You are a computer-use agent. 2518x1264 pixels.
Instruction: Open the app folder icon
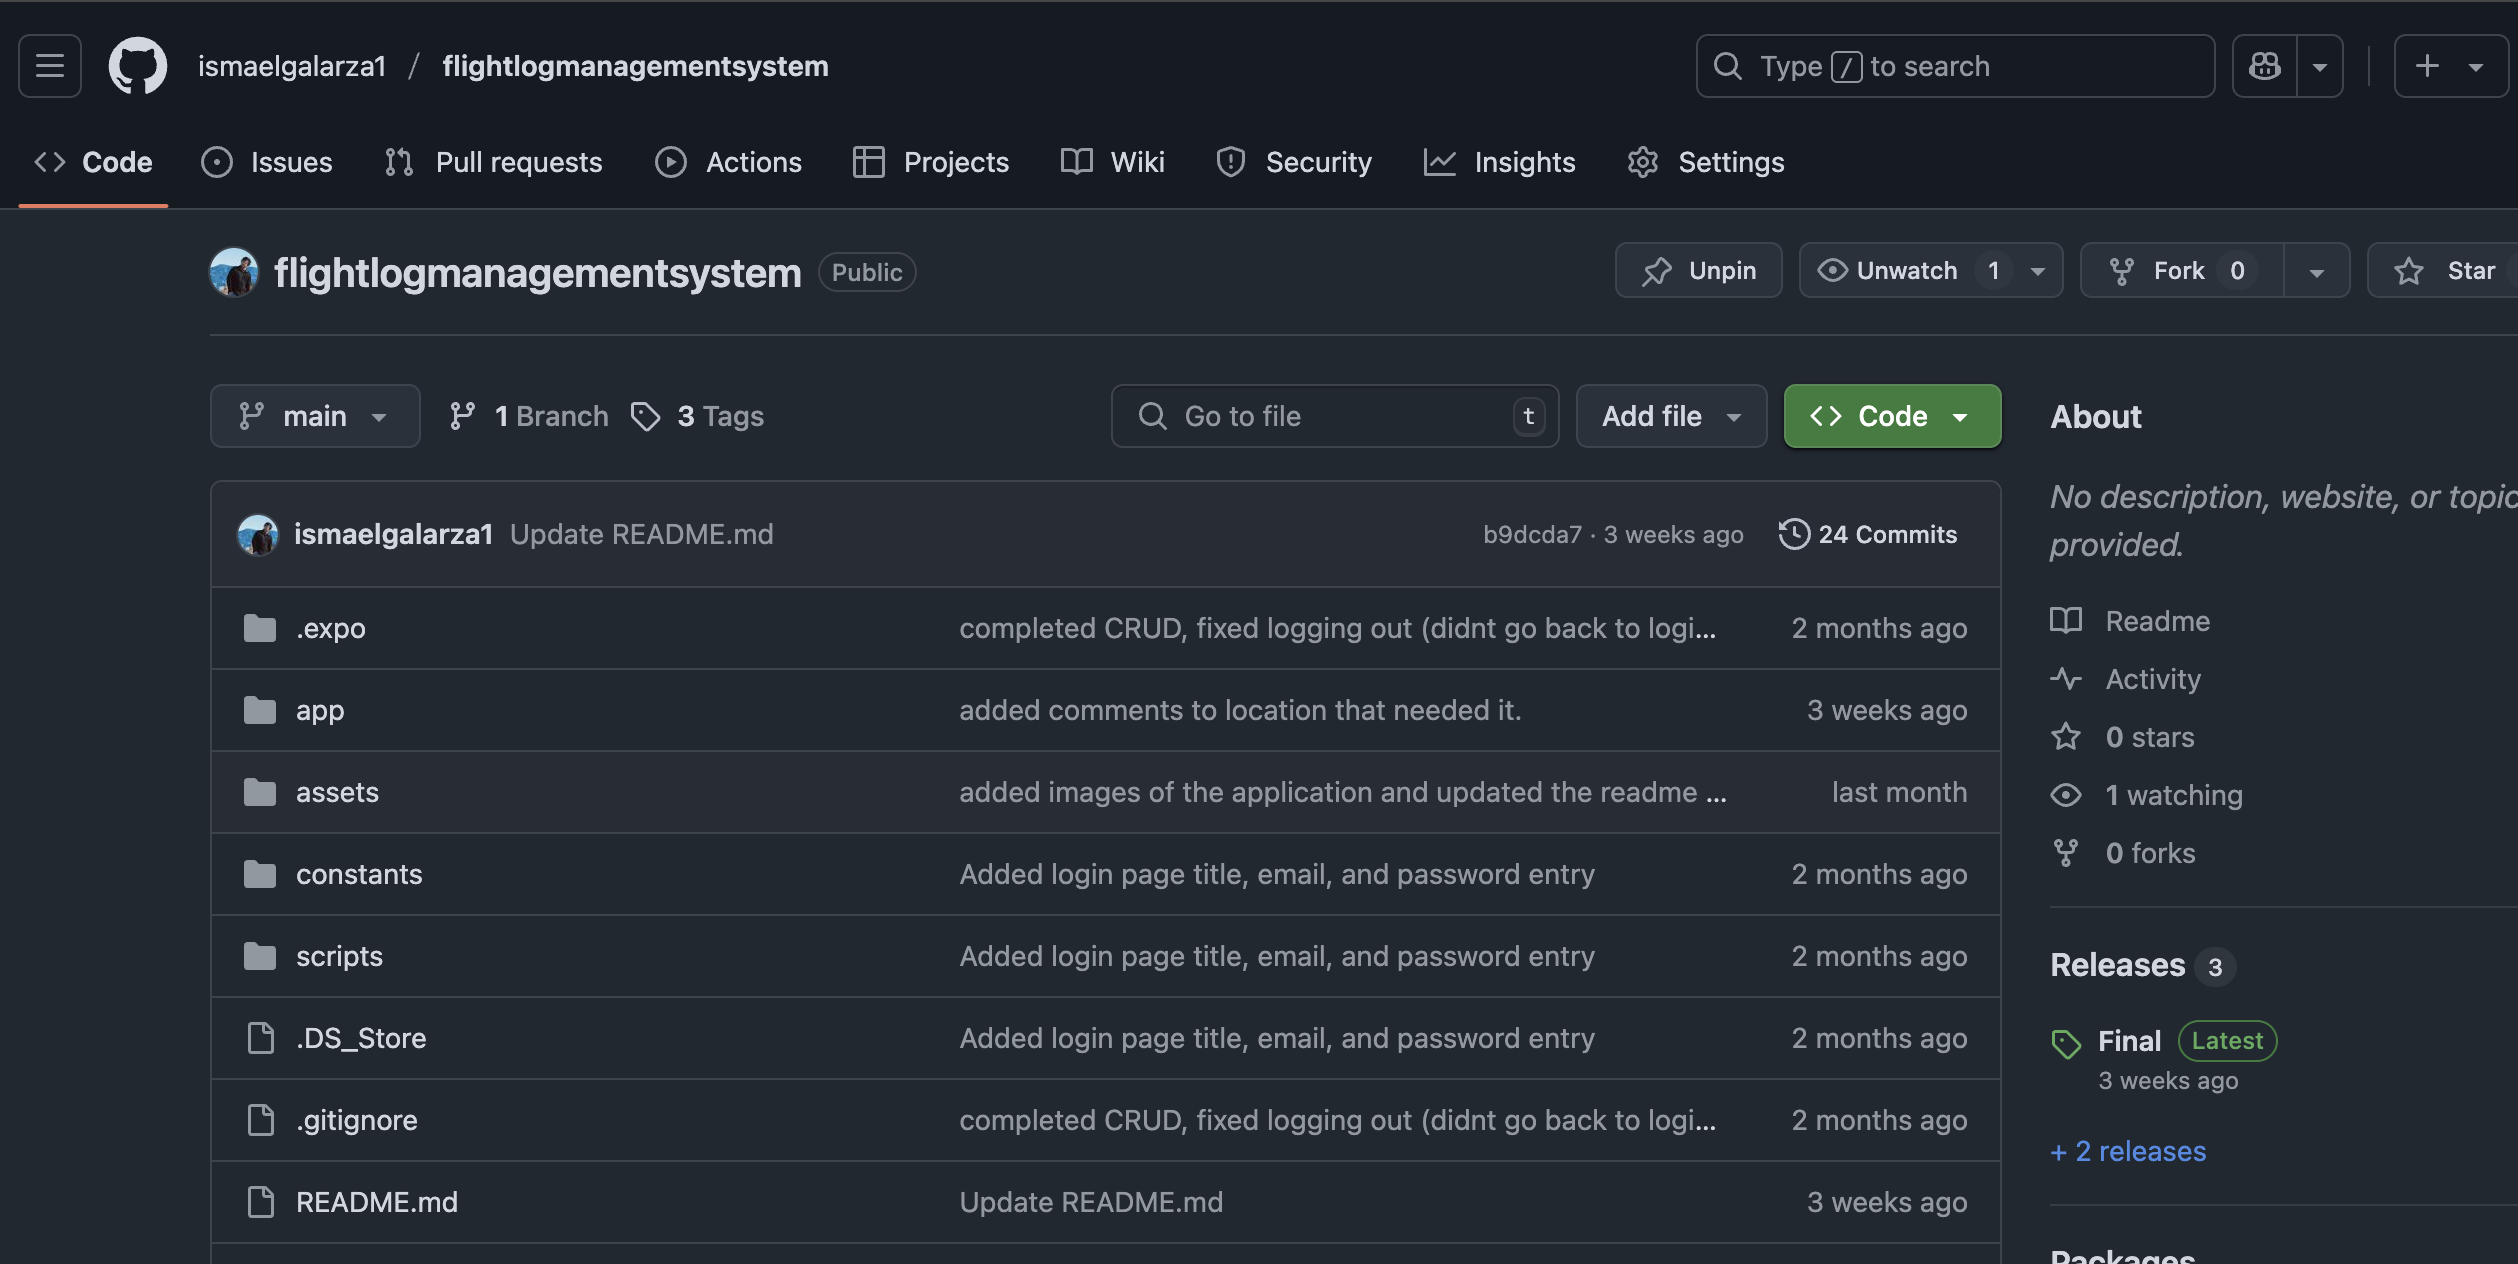260,710
